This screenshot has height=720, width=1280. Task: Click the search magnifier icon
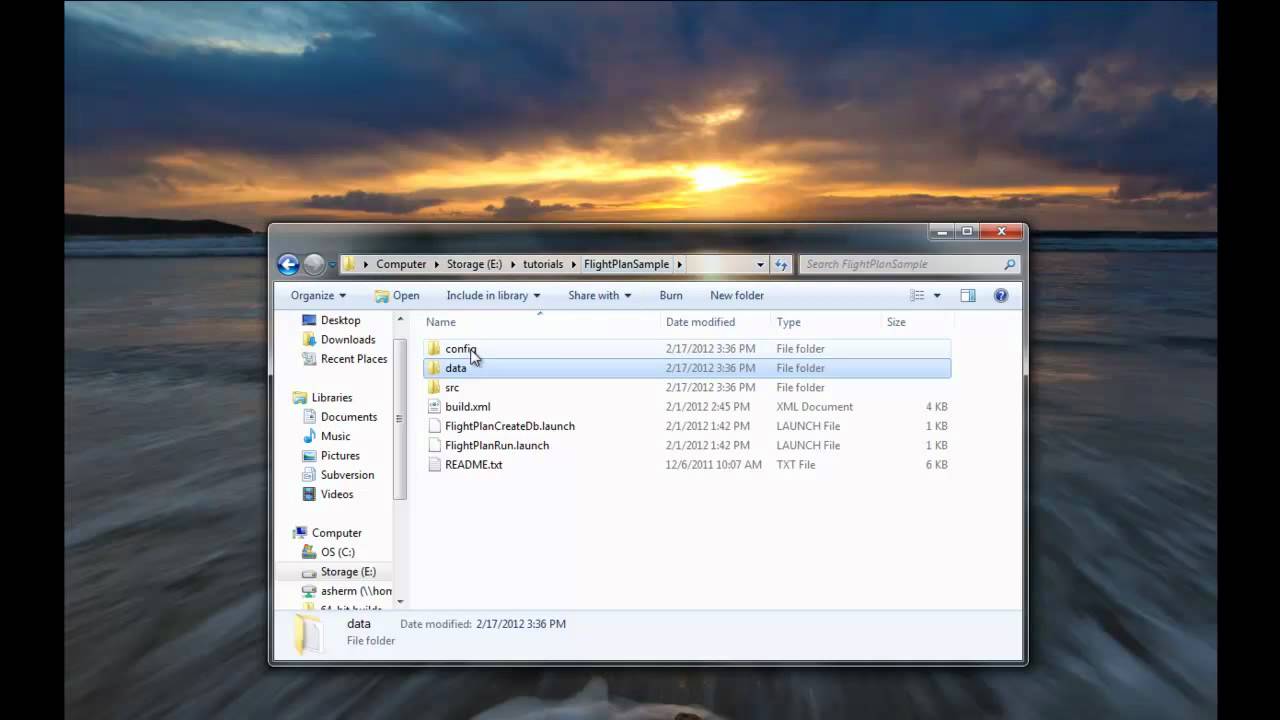(x=1009, y=264)
